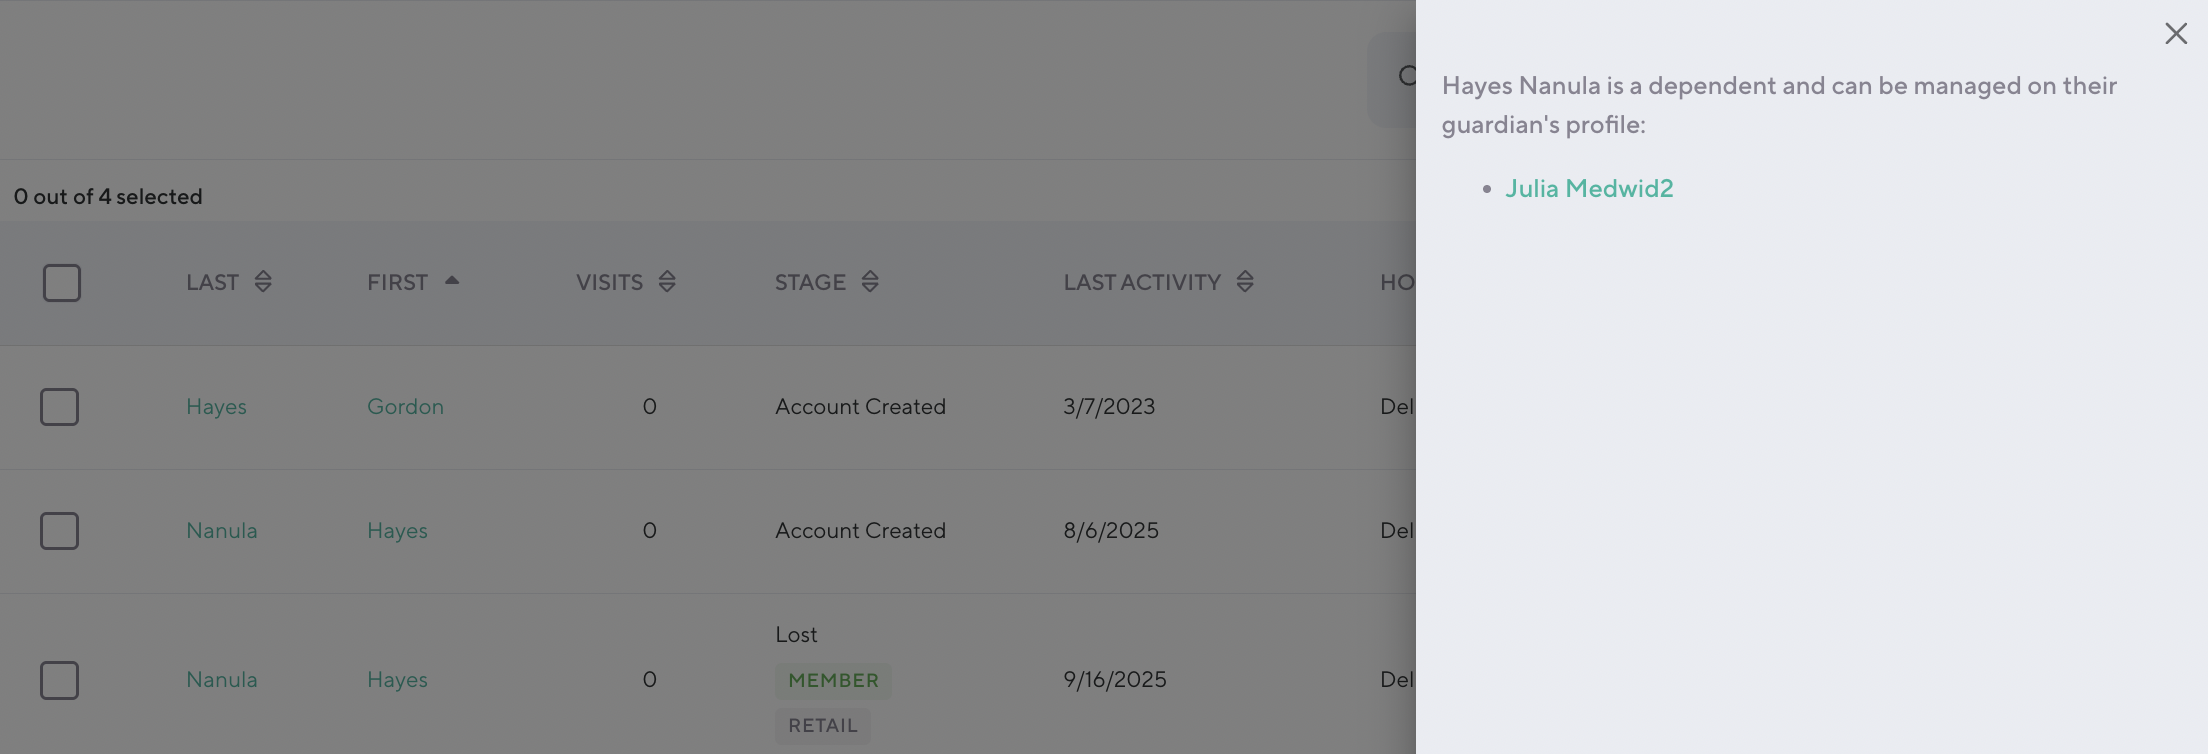This screenshot has width=2208, height=754.
Task: Click the partially hidden search magnifier icon
Action: coord(1406,76)
